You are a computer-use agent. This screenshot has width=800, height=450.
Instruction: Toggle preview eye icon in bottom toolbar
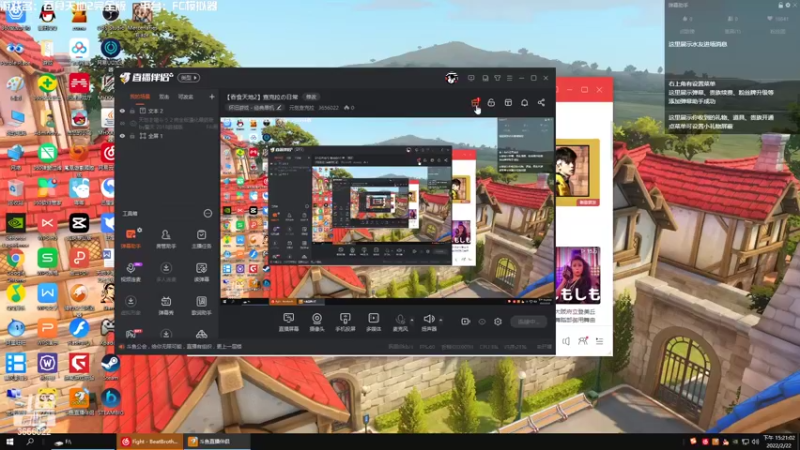tap(482, 321)
